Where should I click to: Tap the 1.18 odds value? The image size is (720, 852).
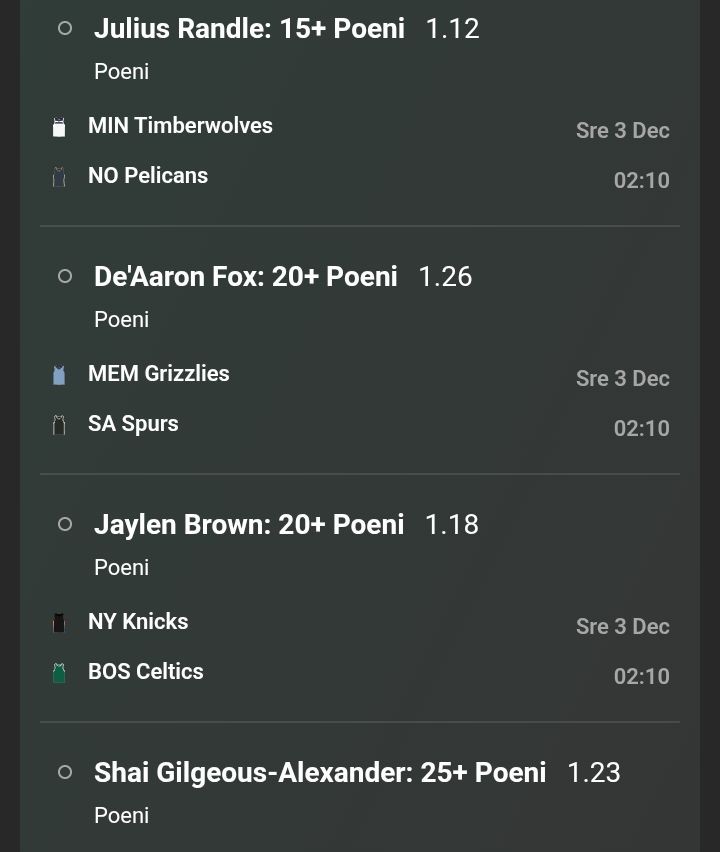tap(452, 525)
